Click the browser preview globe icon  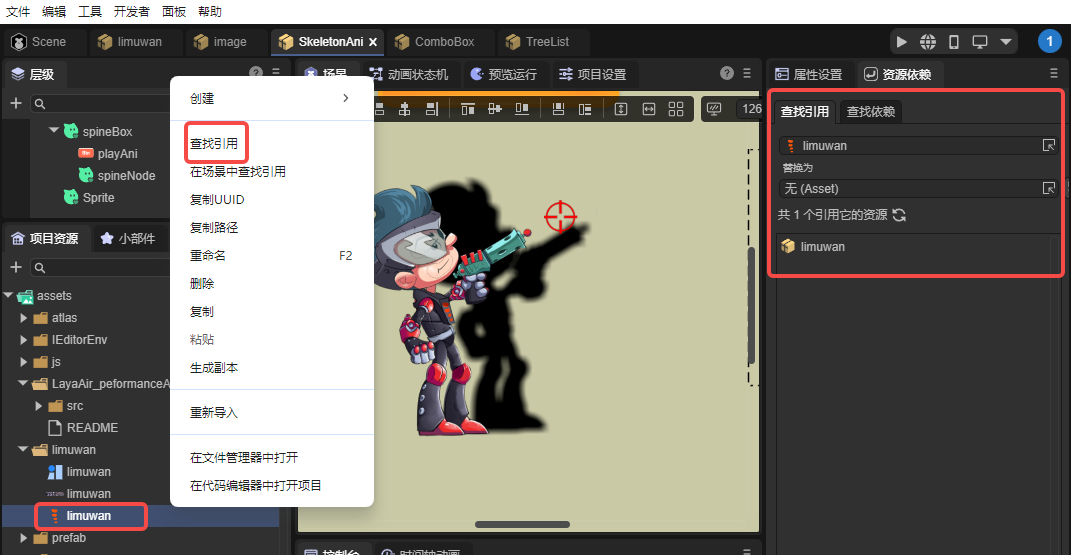pos(928,42)
